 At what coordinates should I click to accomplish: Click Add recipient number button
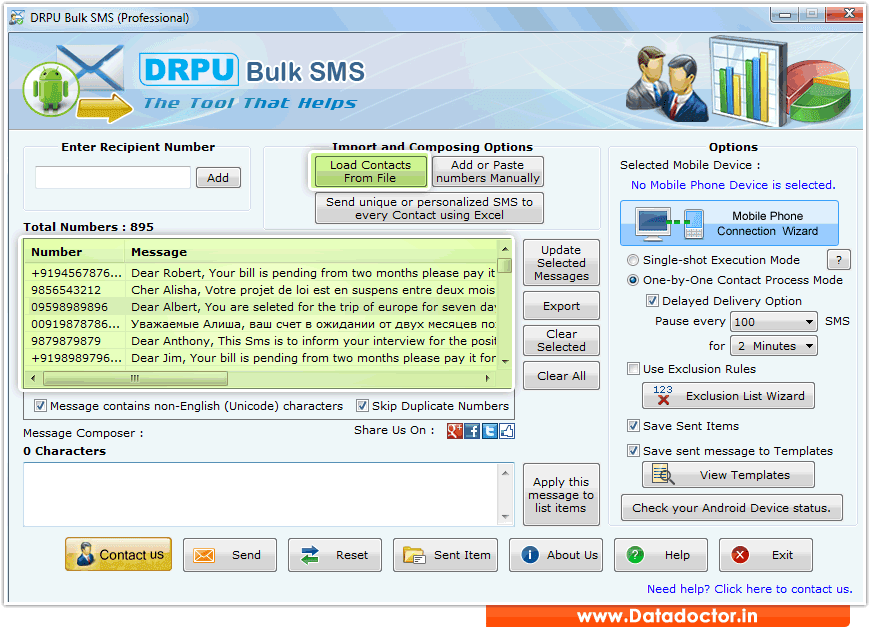[x=218, y=178]
